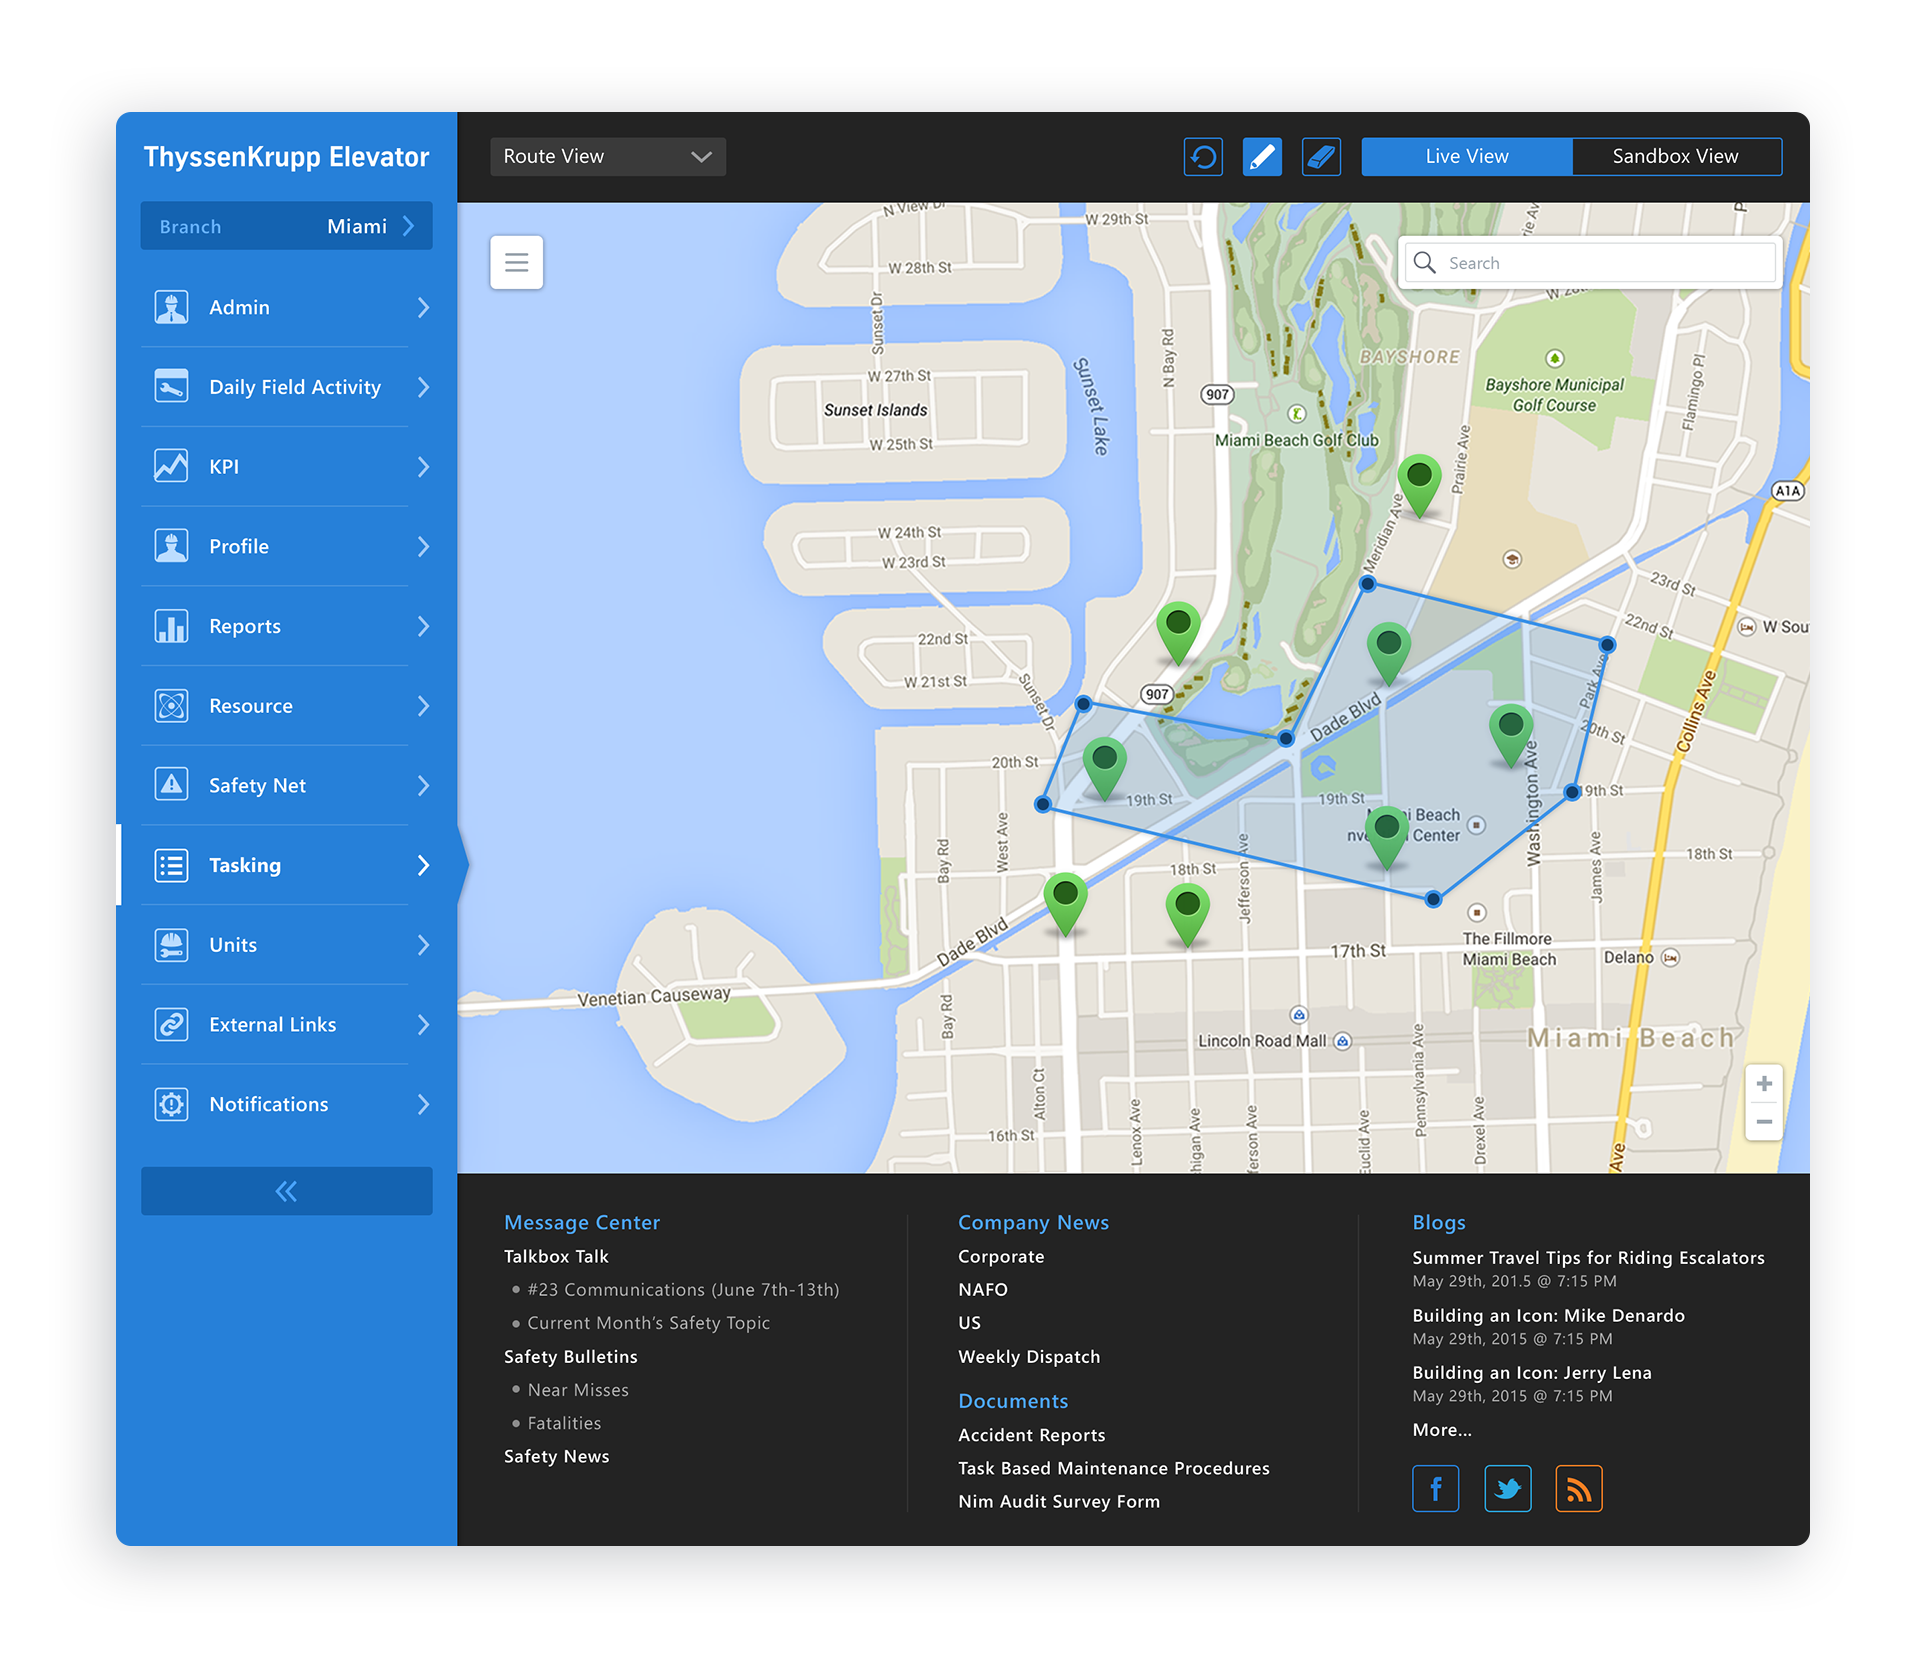Open Current Month's Safety Topic
The height and width of the screenshot is (1662, 1920).
click(x=648, y=1323)
